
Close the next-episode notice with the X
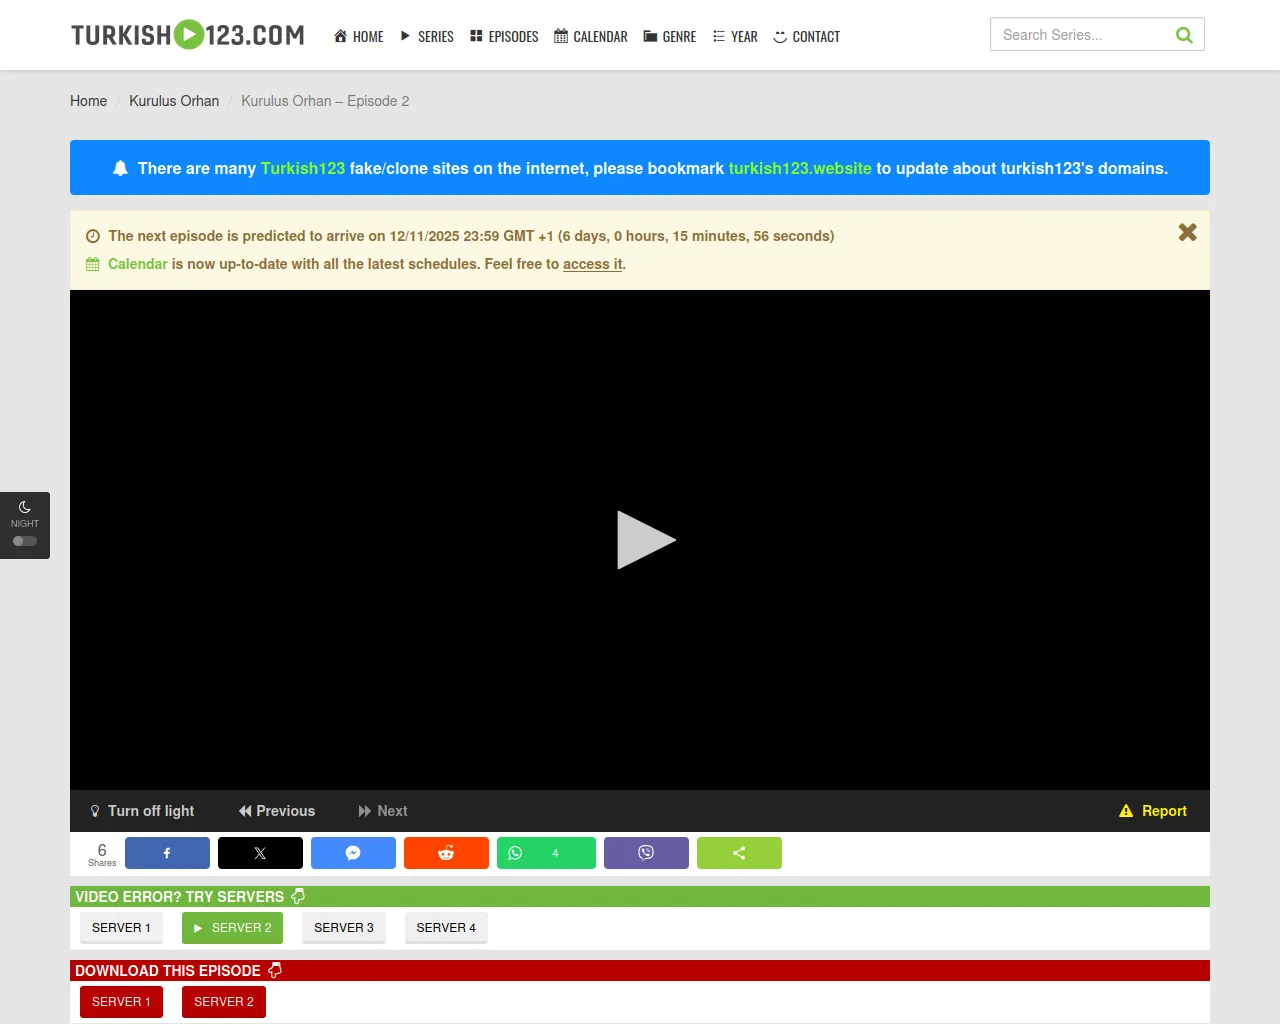pos(1187,232)
